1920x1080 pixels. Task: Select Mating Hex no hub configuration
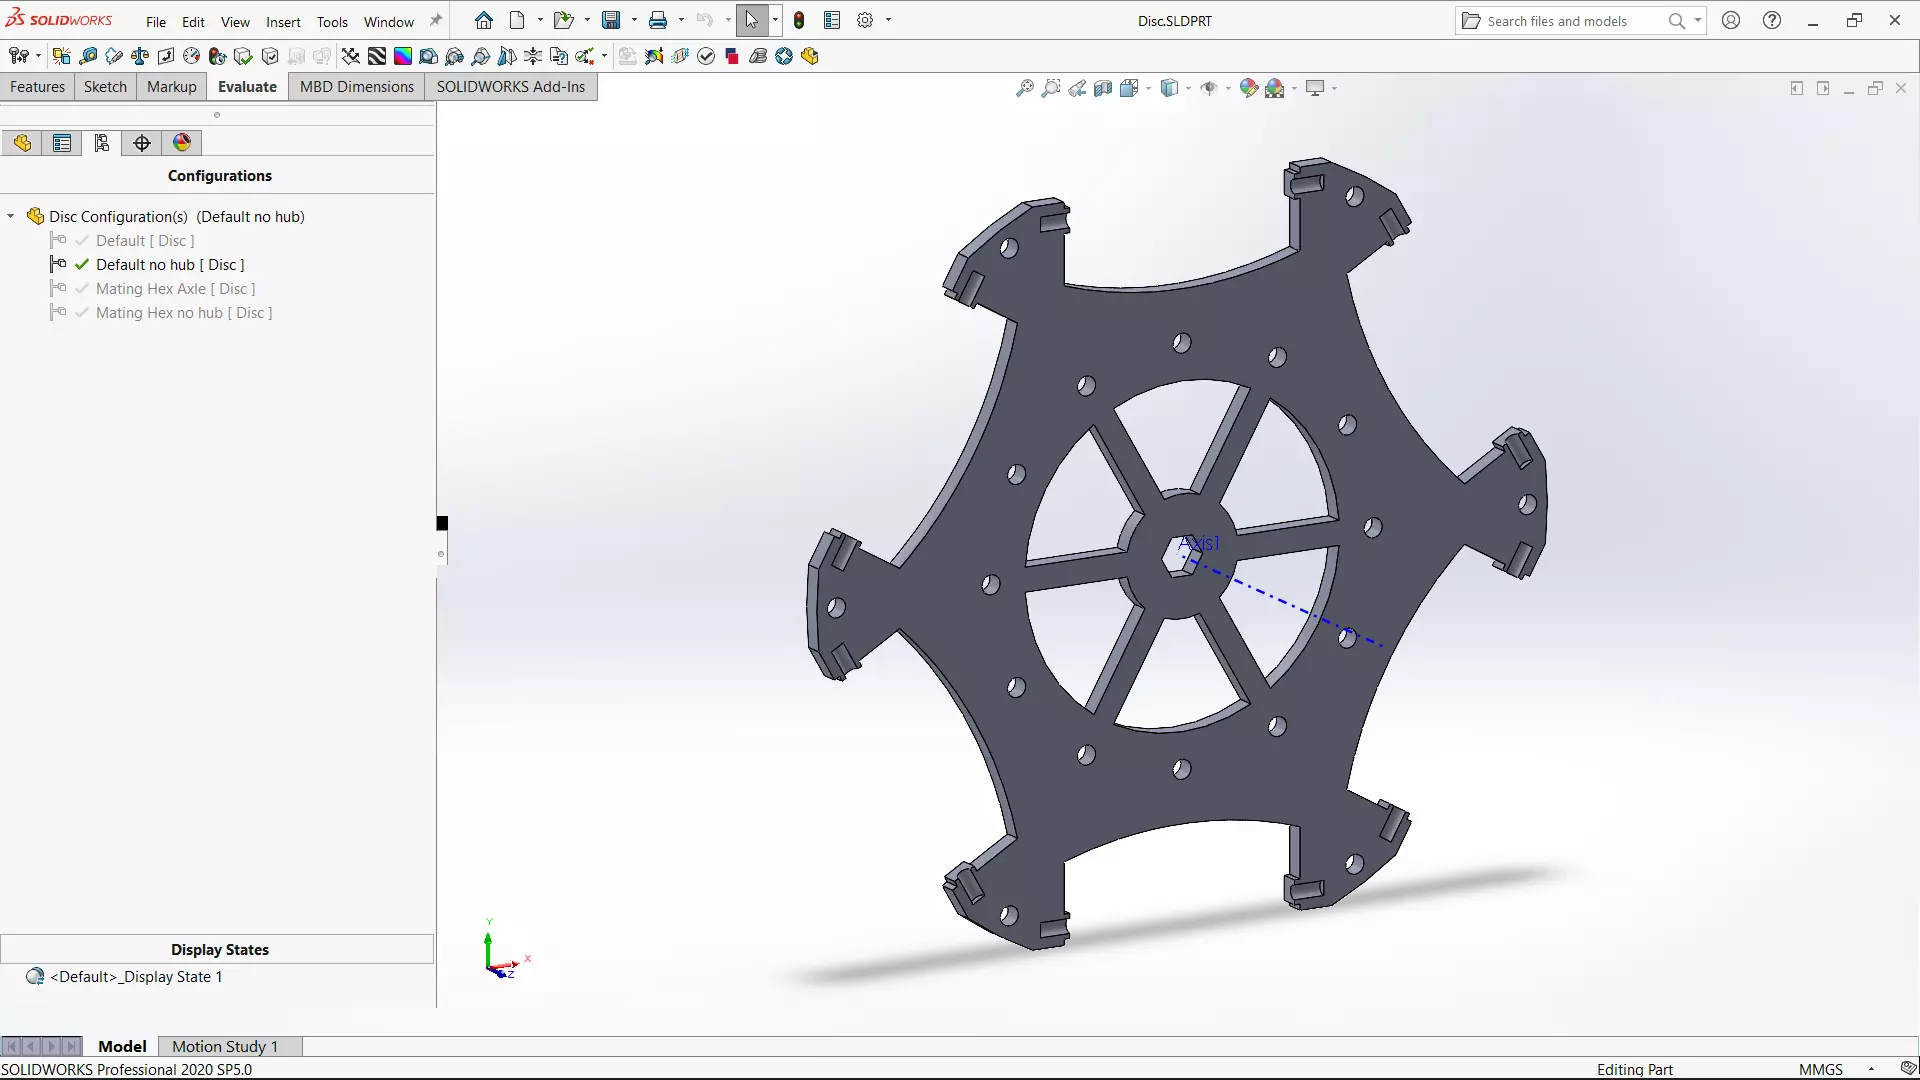point(184,312)
